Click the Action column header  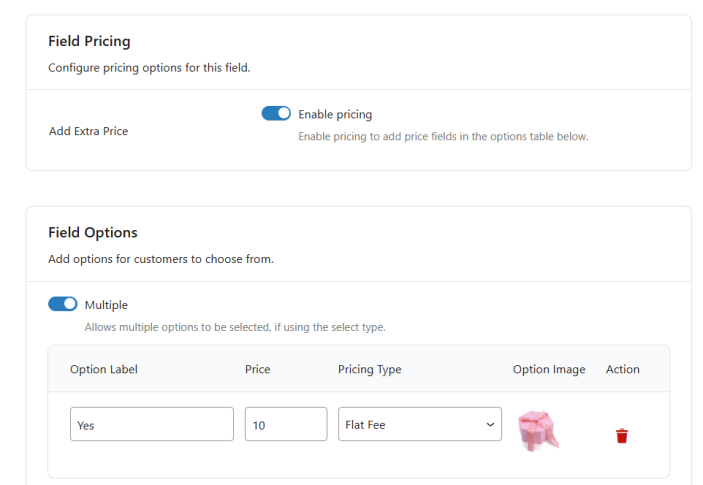click(622, 369)
